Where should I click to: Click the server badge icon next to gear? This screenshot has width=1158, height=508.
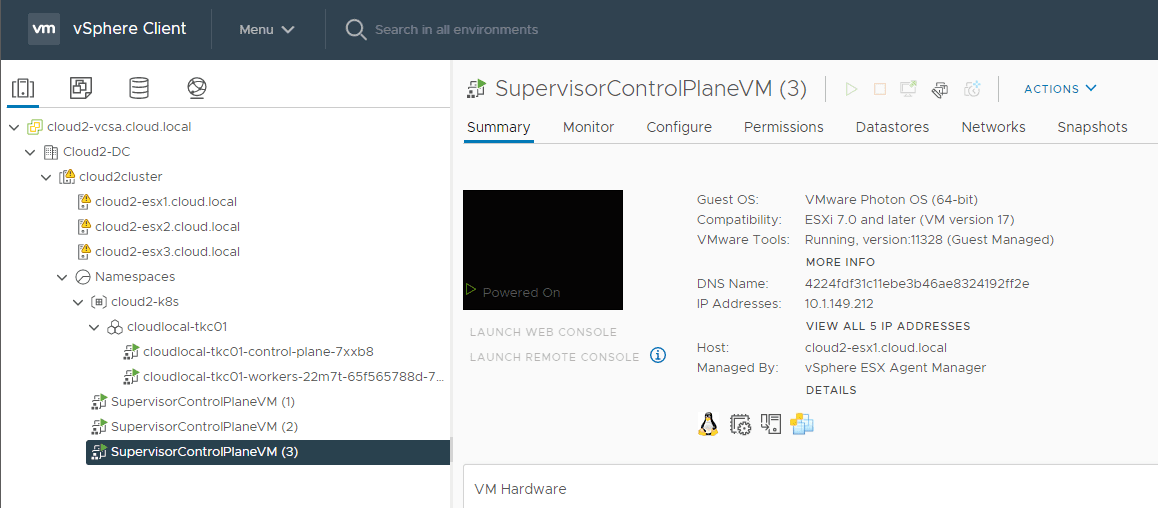point(771,424)
